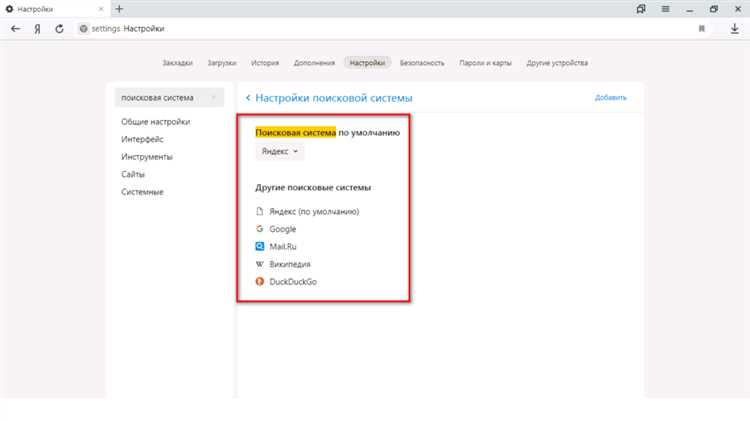The height and width of the screenshot is (421, 750).
Task: Open downloads via the download arrow icon
Action: [734, 29]
